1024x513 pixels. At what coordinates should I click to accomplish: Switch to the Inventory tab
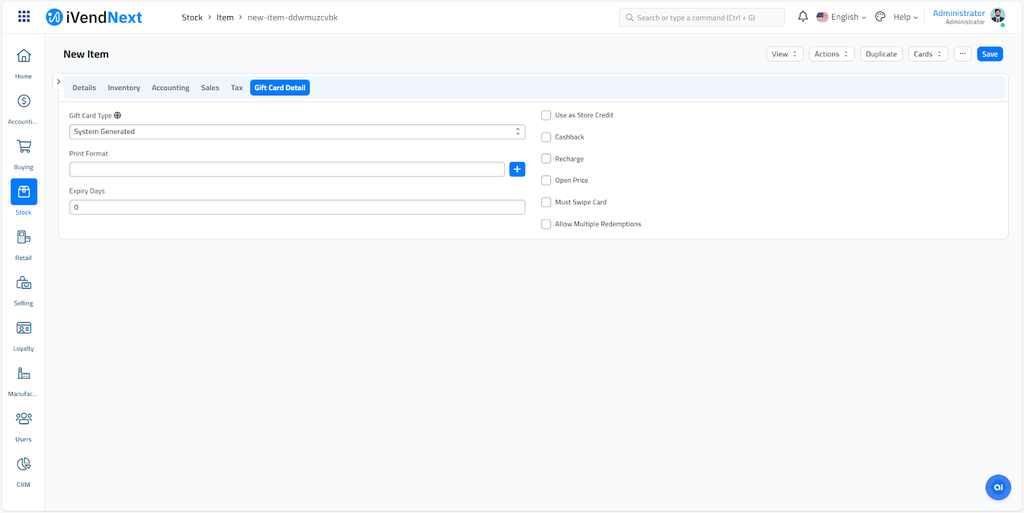[x=124, y=88]
